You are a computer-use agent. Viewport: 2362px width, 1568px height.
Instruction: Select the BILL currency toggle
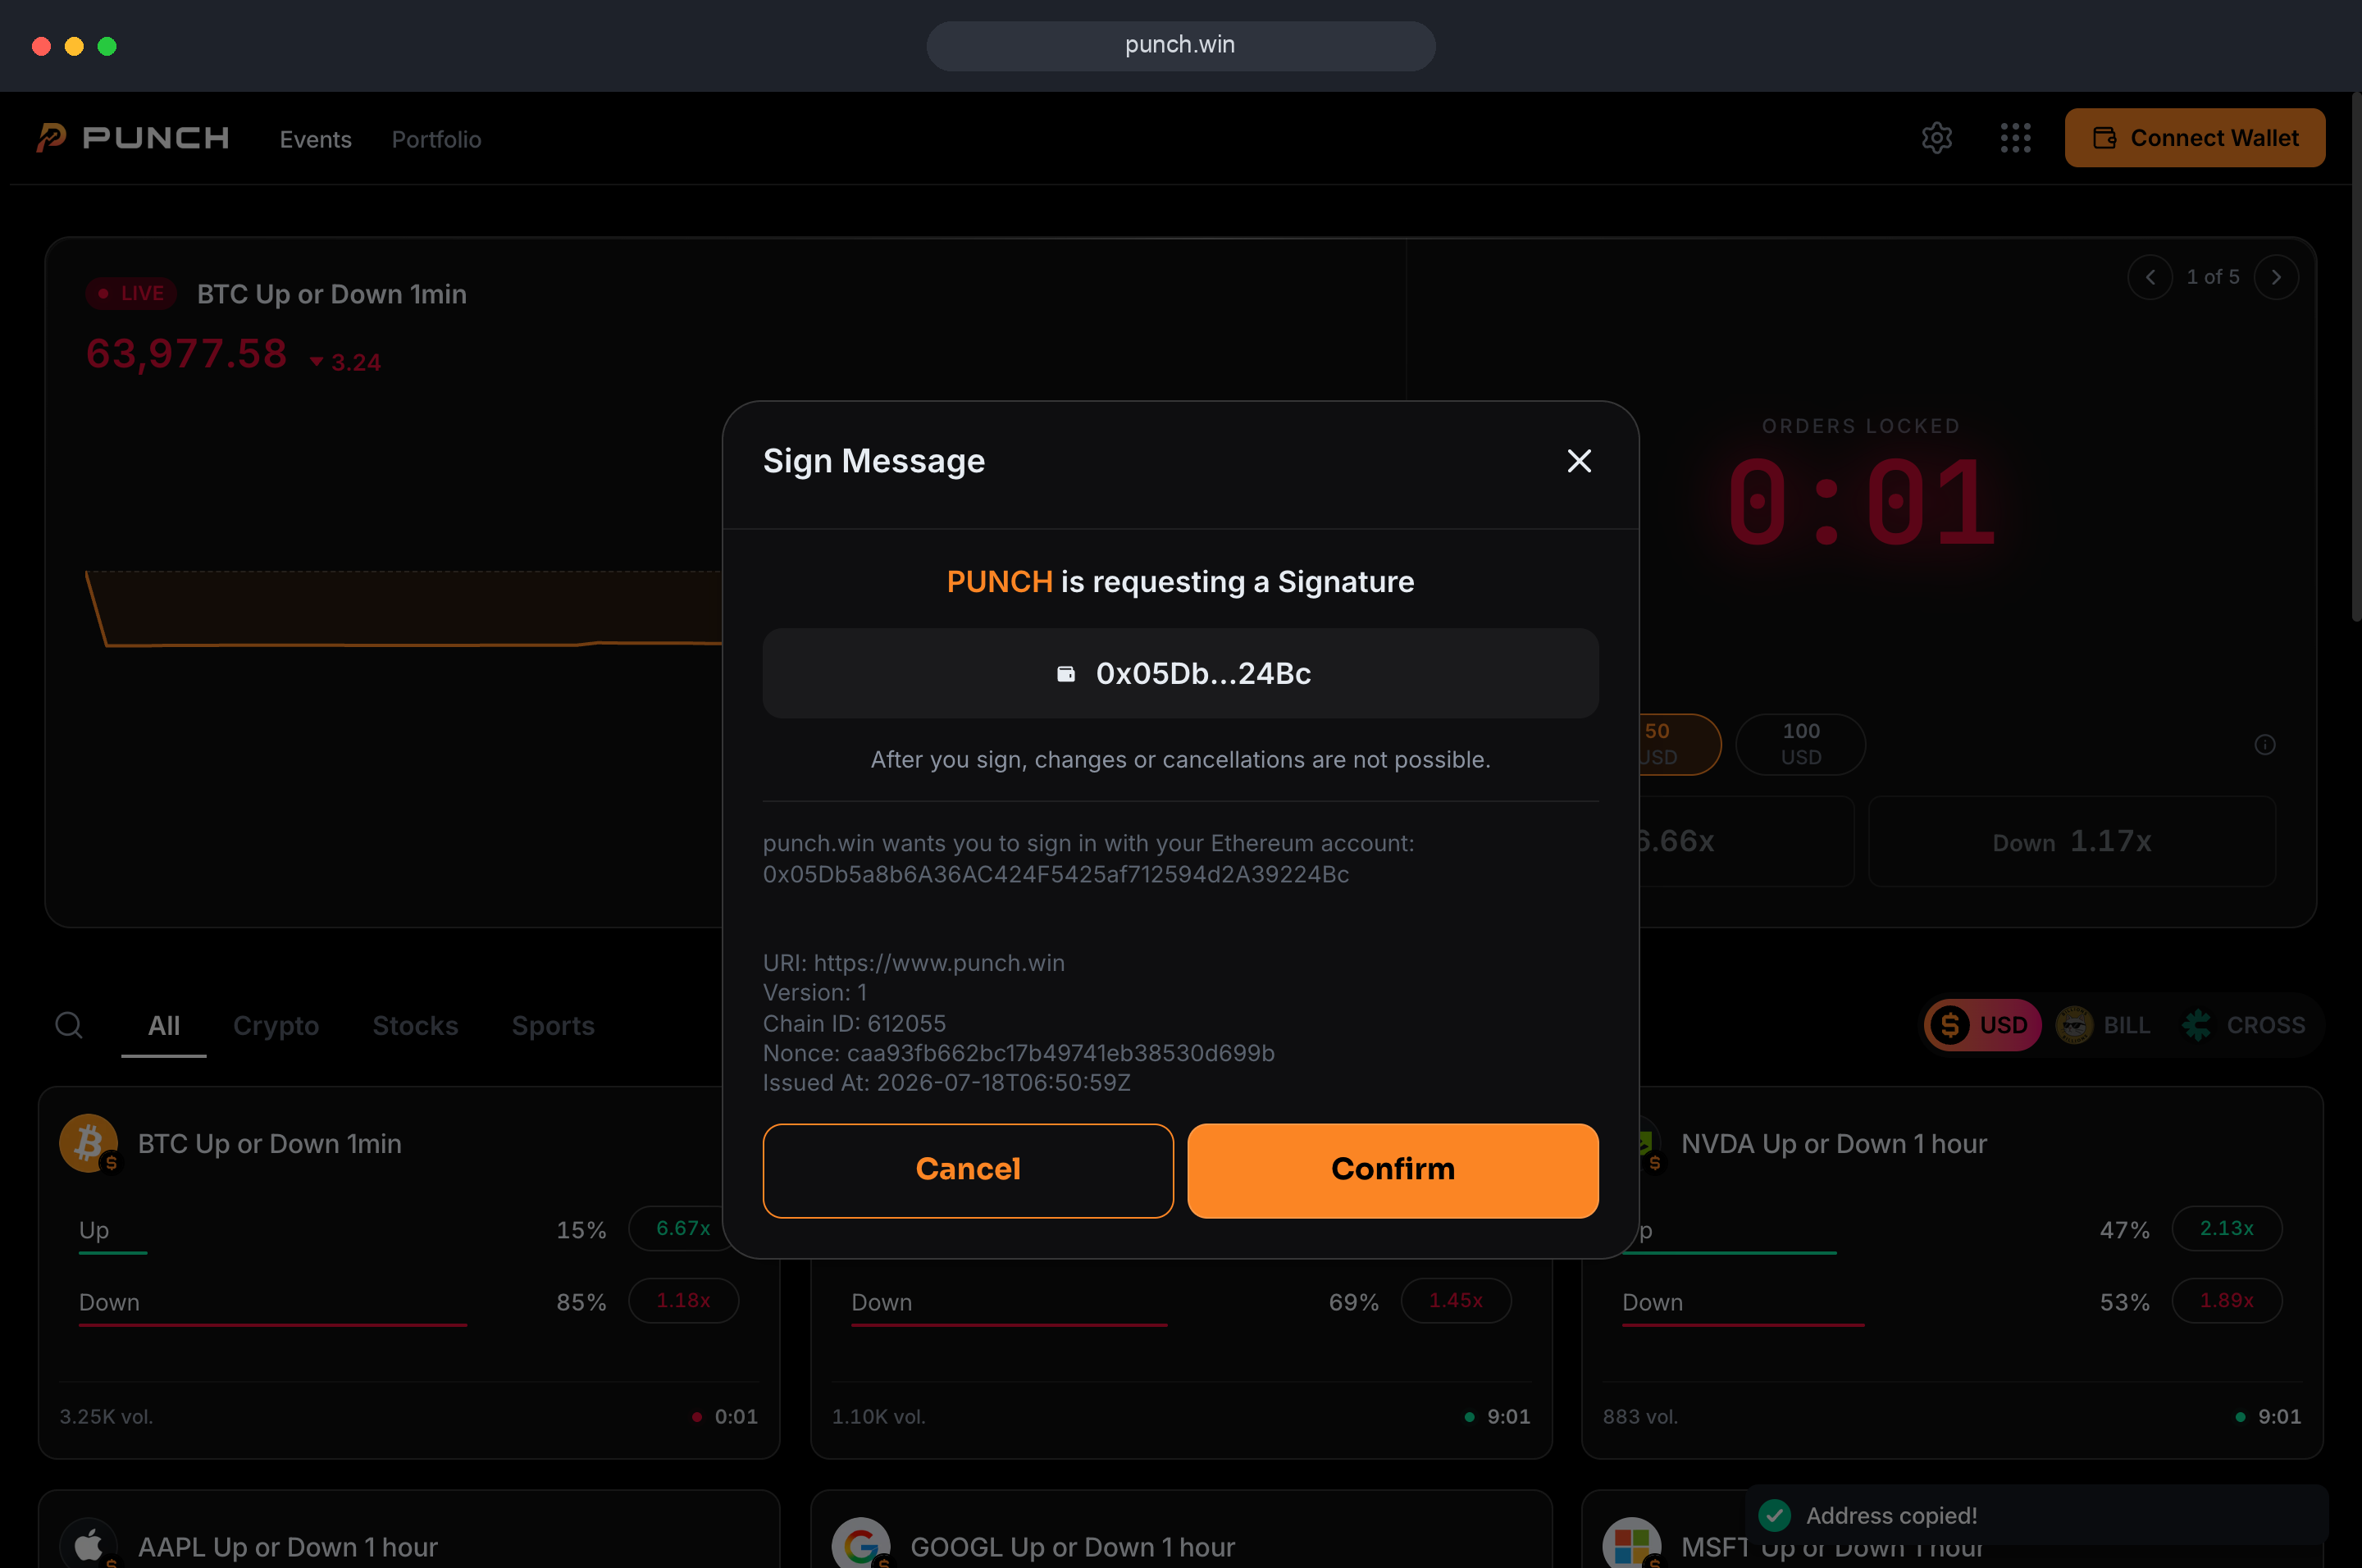click(2103, 1025)
